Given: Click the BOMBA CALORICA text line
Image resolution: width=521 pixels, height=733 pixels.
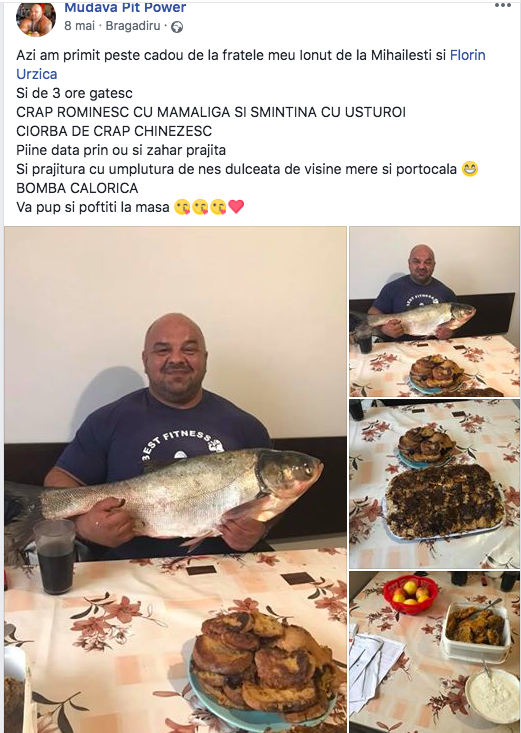Looking at the screenshot, I should point(77,188).
